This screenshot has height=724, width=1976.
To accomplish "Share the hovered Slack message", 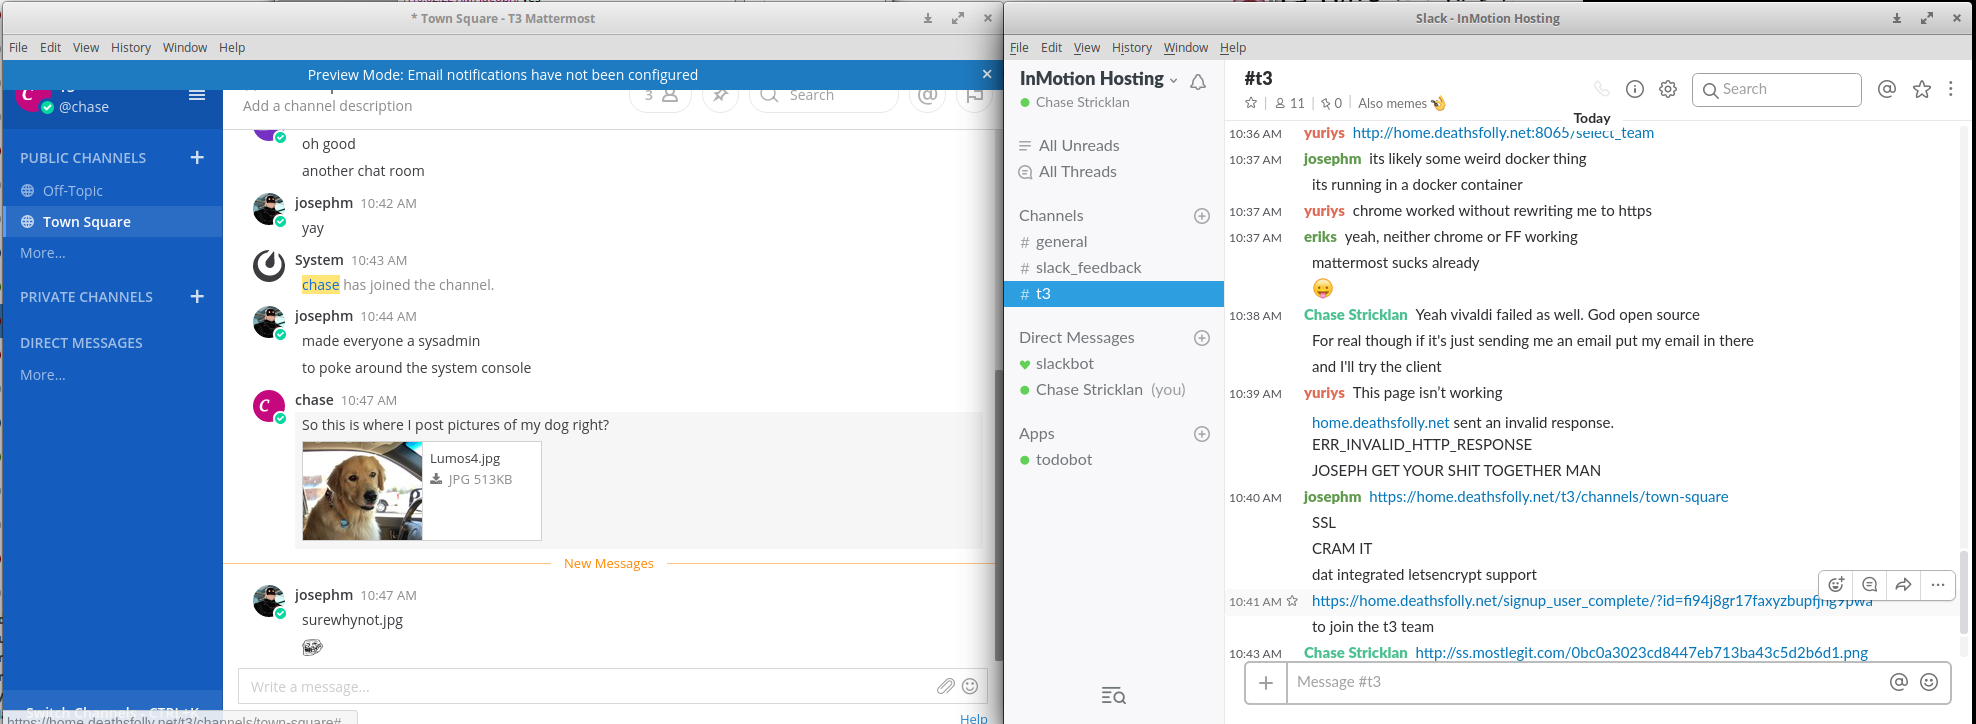I will point(1903,585).
